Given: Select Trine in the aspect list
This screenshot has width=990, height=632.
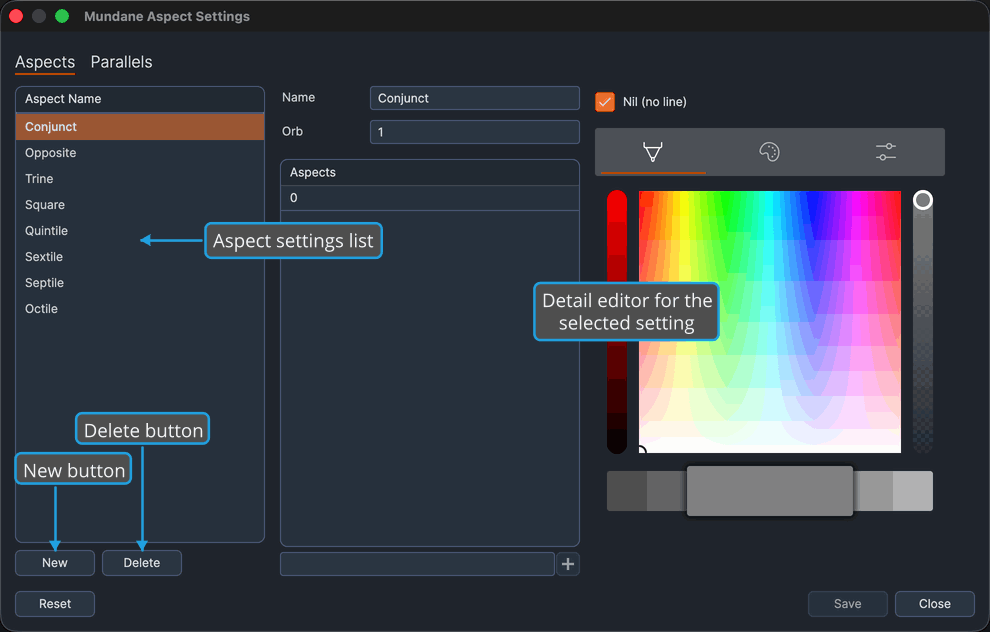Looking at the screenshot, I should tap(140, 179).
